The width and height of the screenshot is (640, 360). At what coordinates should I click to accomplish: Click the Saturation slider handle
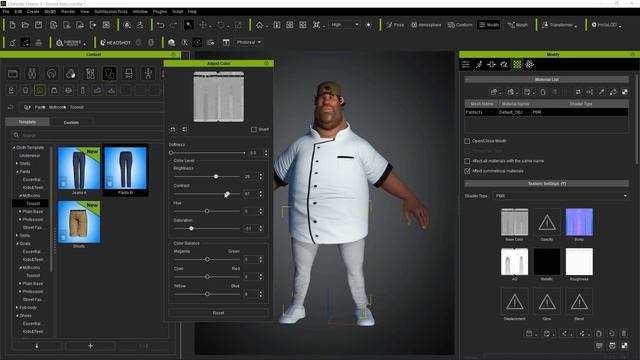(191, 228)
